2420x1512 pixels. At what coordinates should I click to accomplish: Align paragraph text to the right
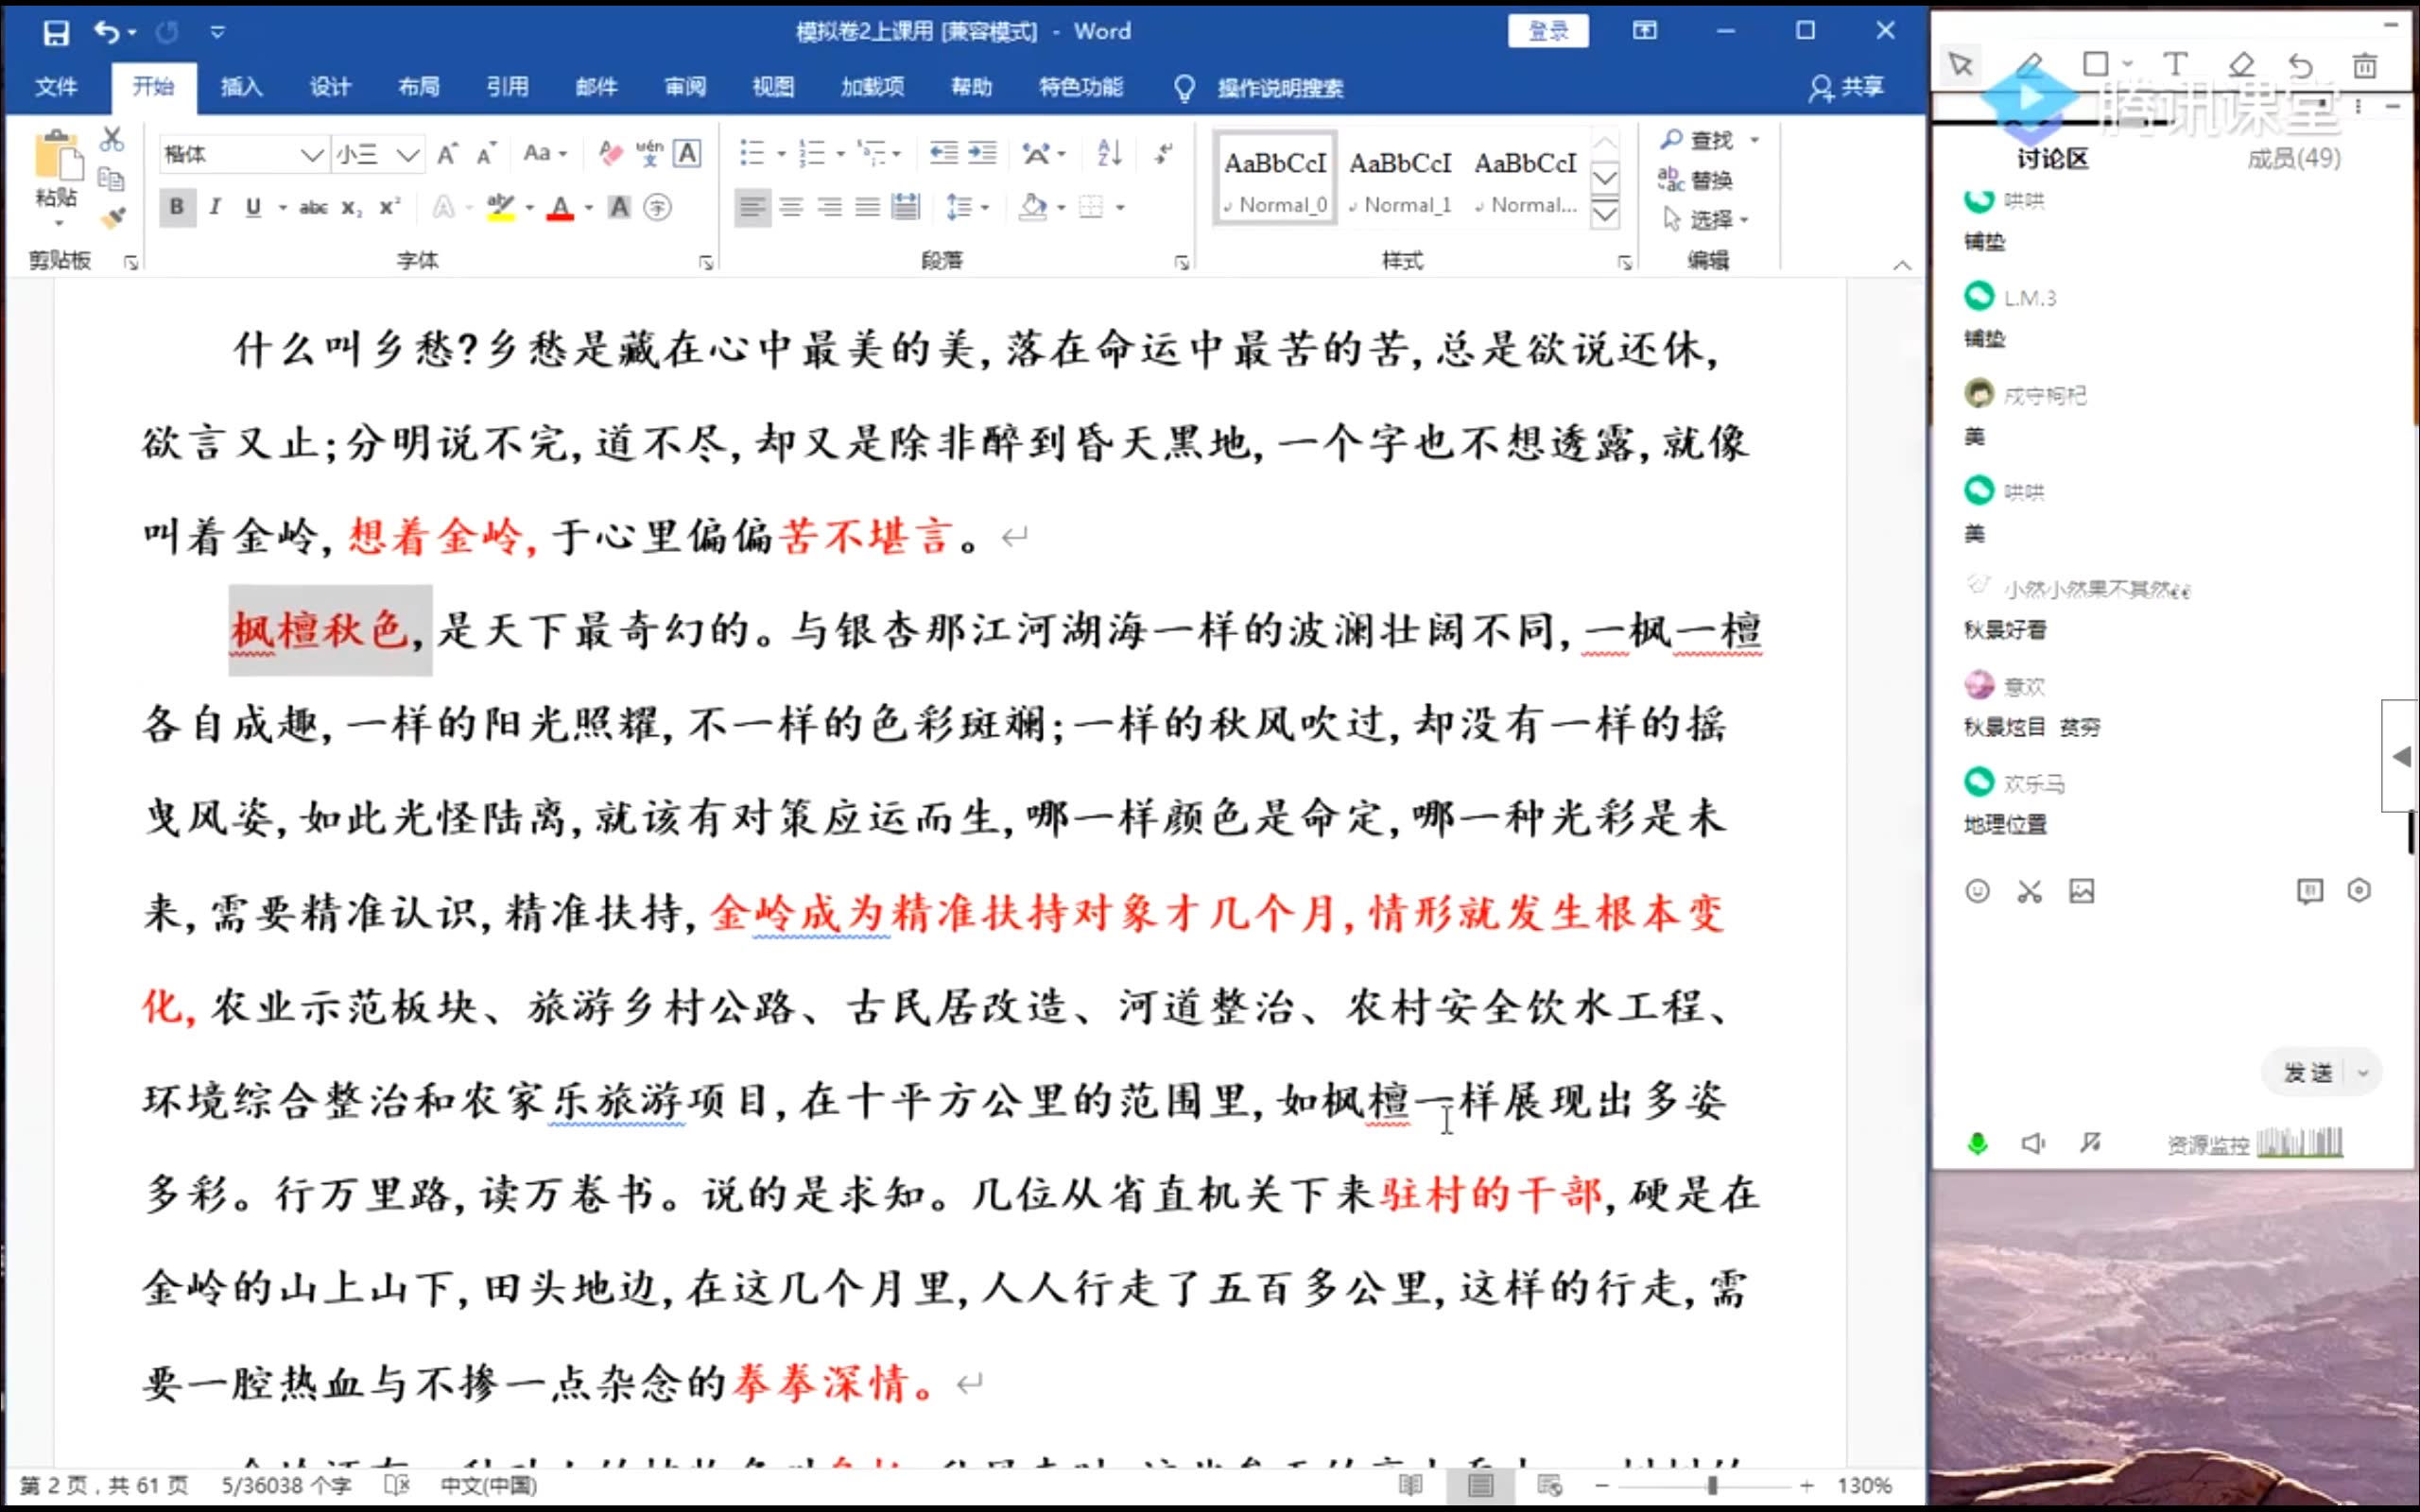[x=829, y=207]
